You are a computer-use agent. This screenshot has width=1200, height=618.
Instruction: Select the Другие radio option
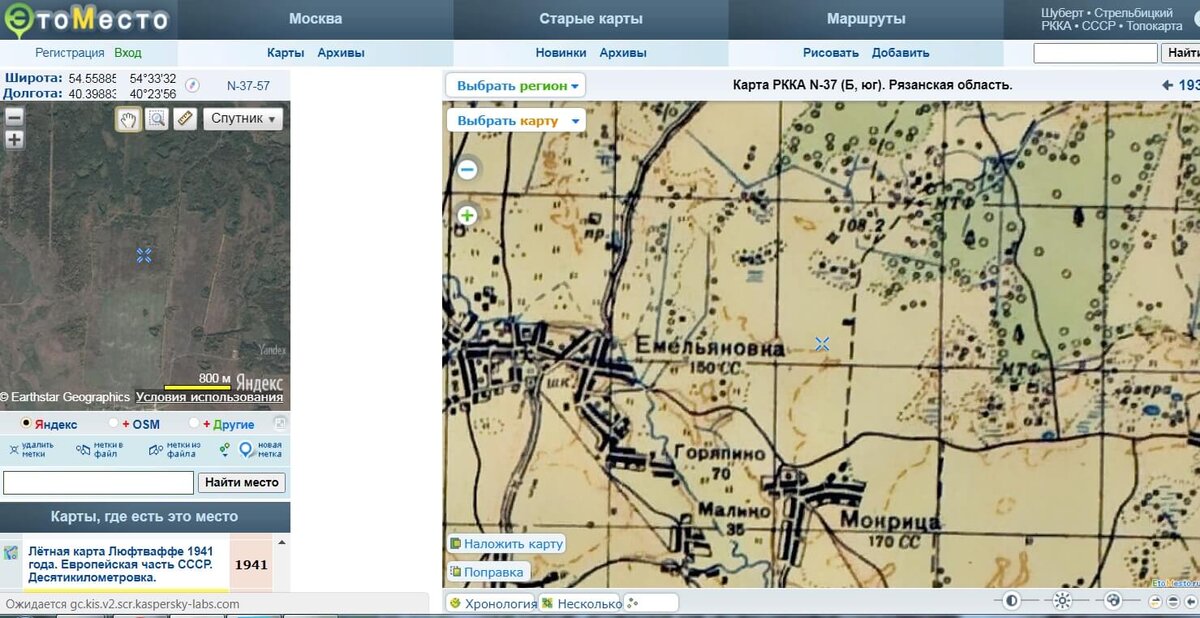(x=194, y=424)
